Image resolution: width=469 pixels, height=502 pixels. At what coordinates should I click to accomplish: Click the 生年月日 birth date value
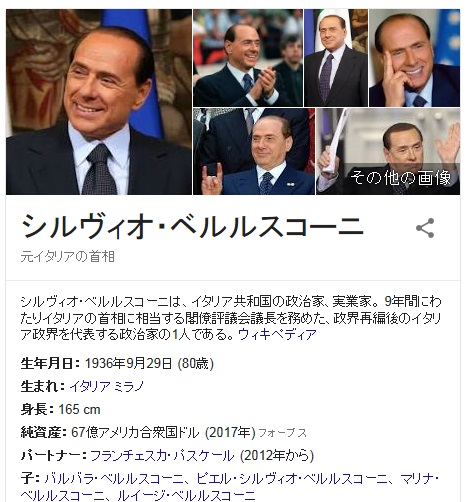(x=149, y=363)
